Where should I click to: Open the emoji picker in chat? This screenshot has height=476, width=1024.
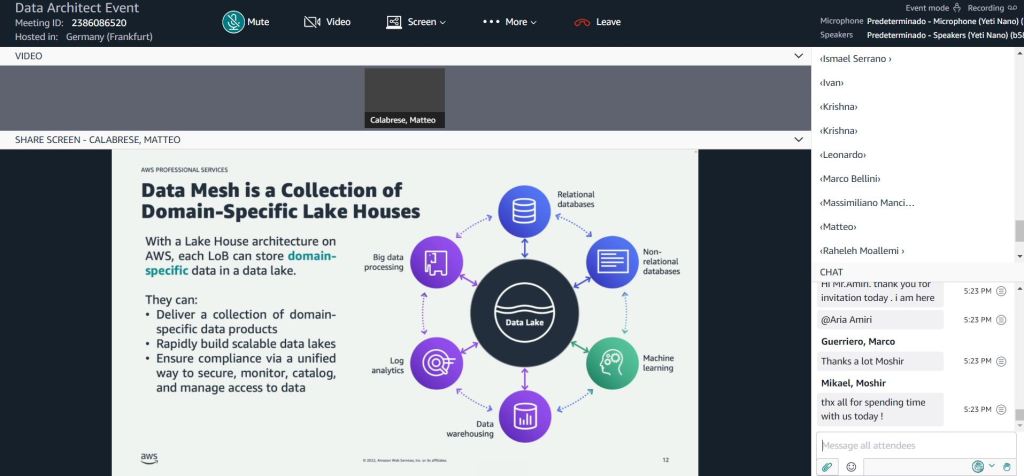(851, 466)
